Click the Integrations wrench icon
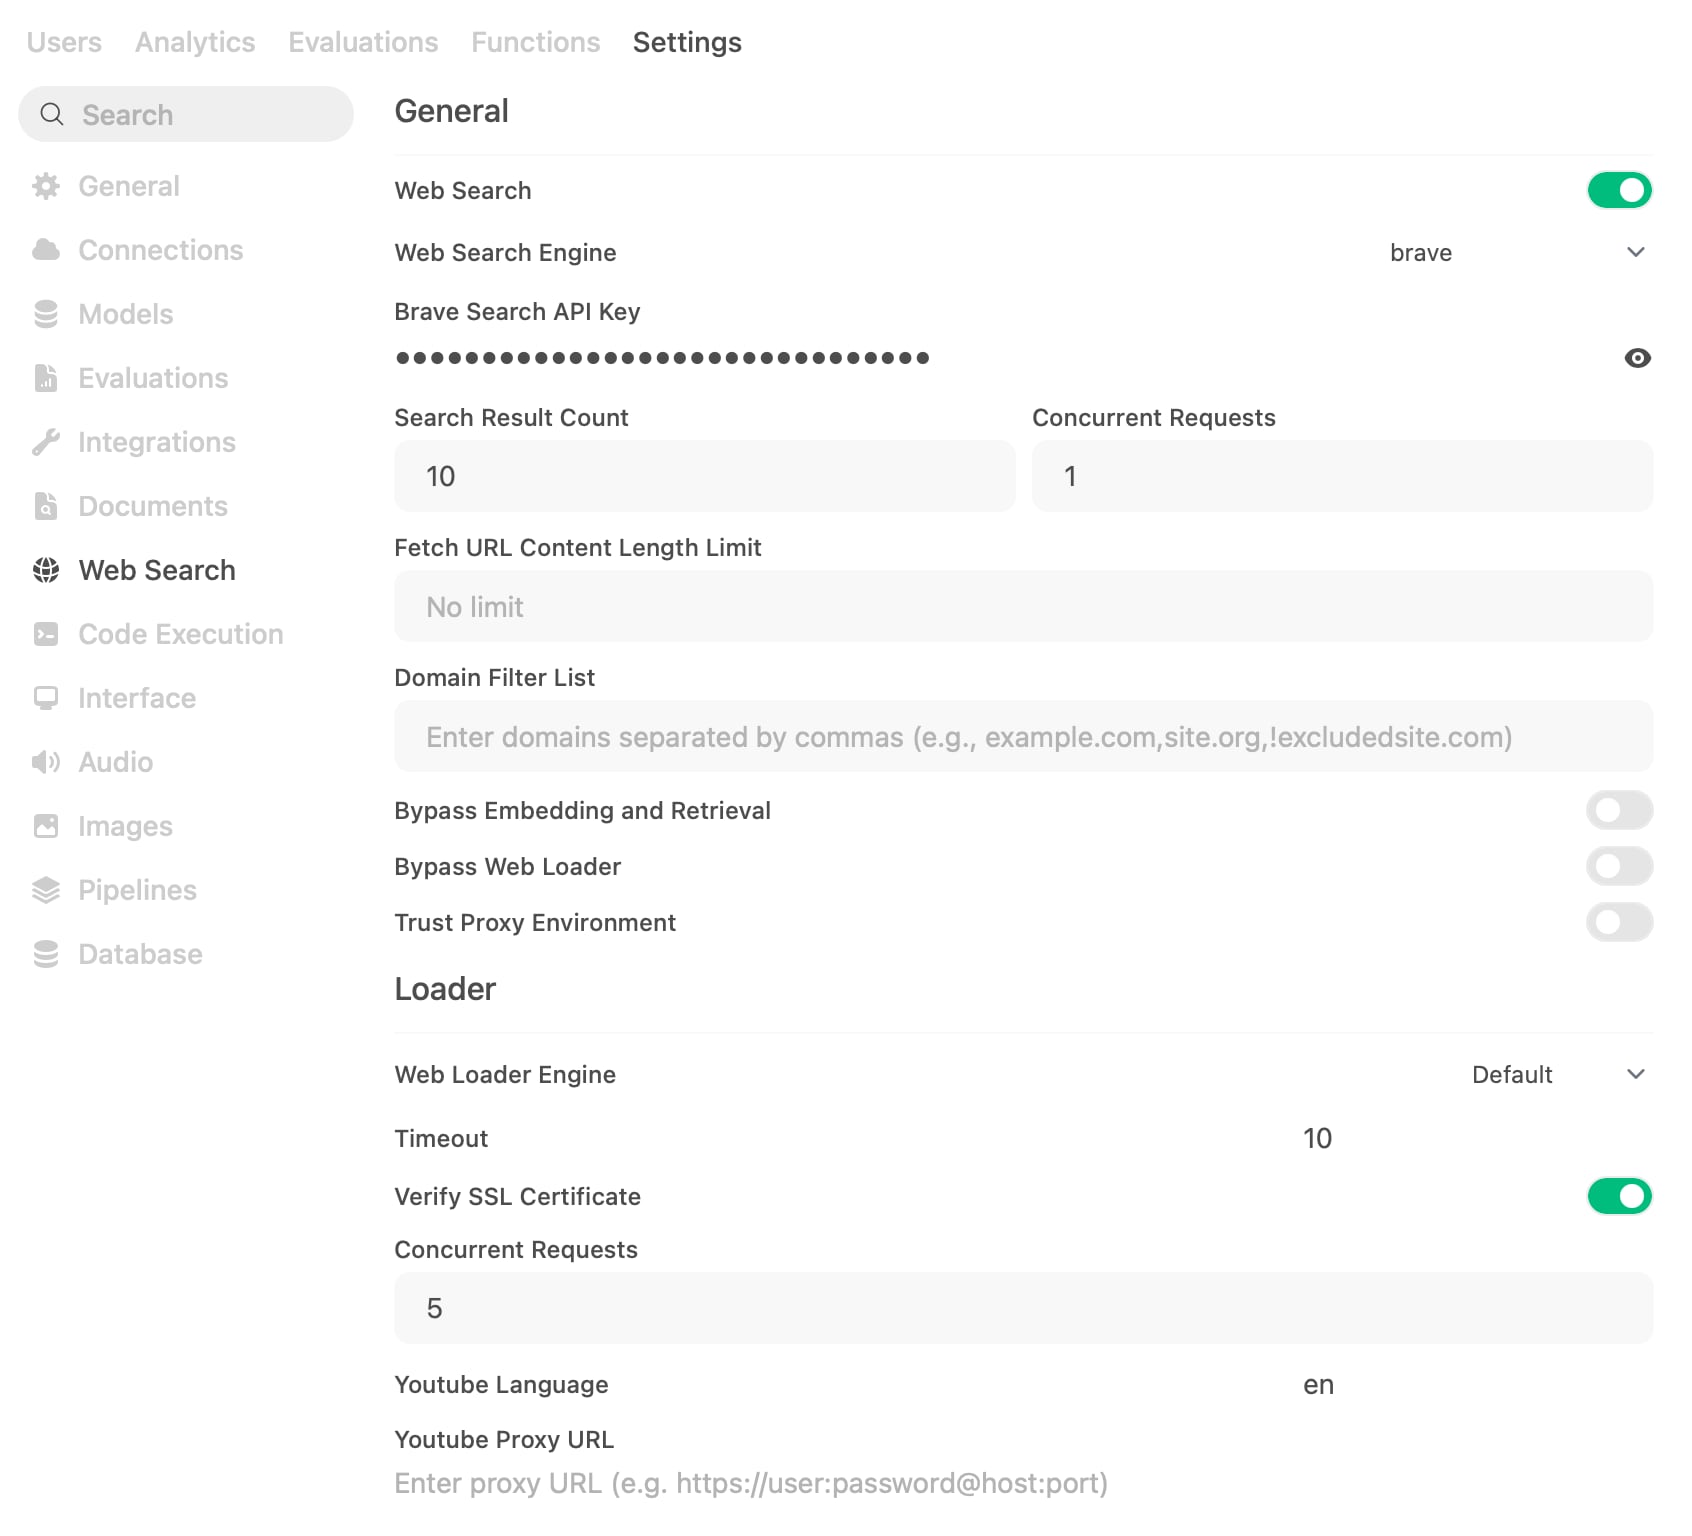Screen dimensions: 1692x1536 point(46,442)
